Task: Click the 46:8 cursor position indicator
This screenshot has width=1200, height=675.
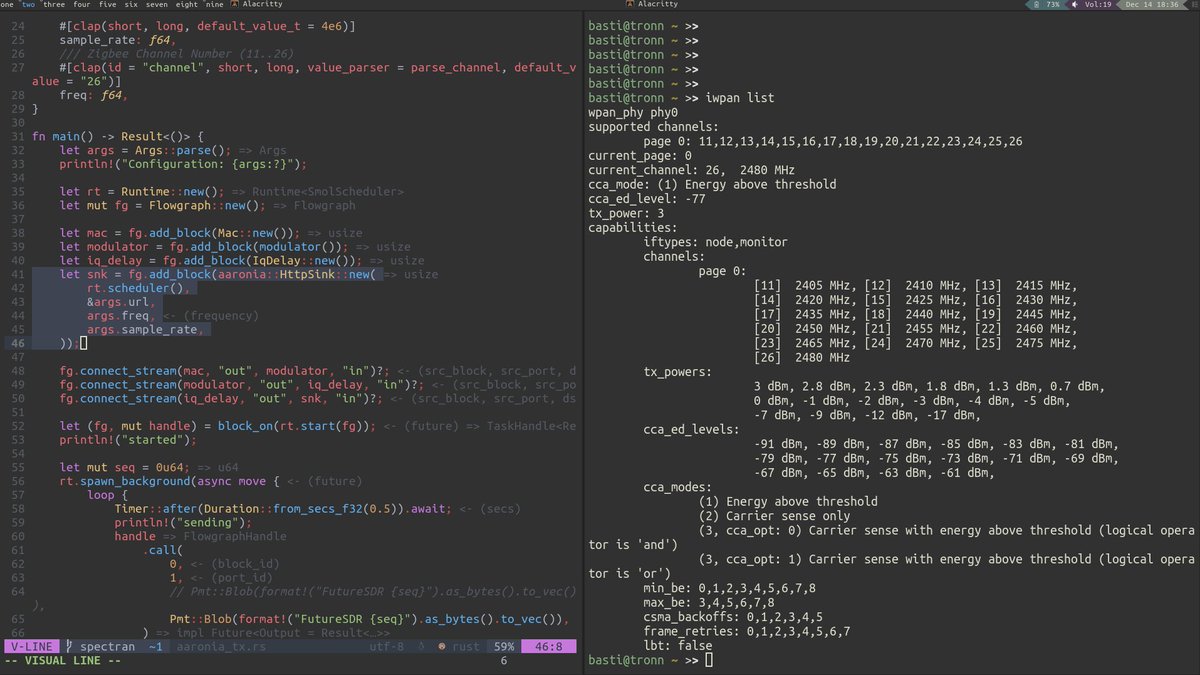Action: [551, 647]
